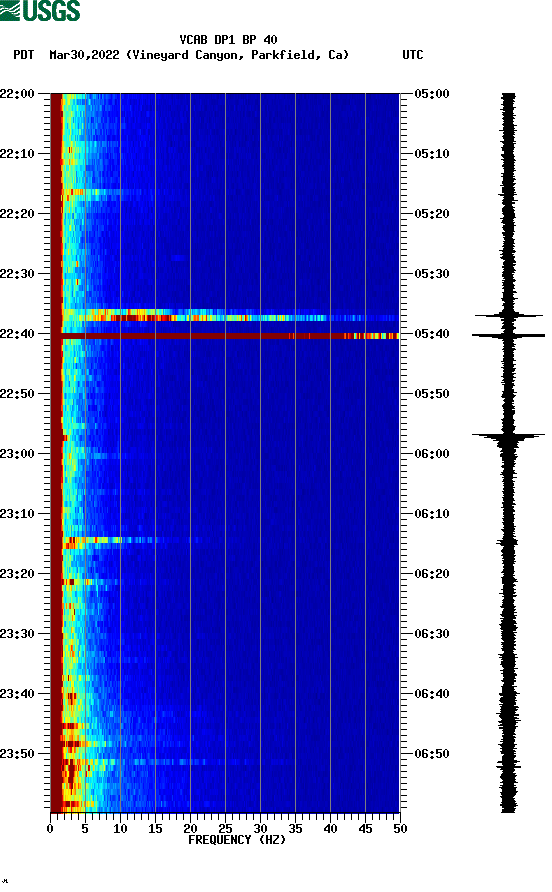Click the 22:10 PDT time label
Image resolution: width=552 pixels, height=892 pixels.
(17, 154)
